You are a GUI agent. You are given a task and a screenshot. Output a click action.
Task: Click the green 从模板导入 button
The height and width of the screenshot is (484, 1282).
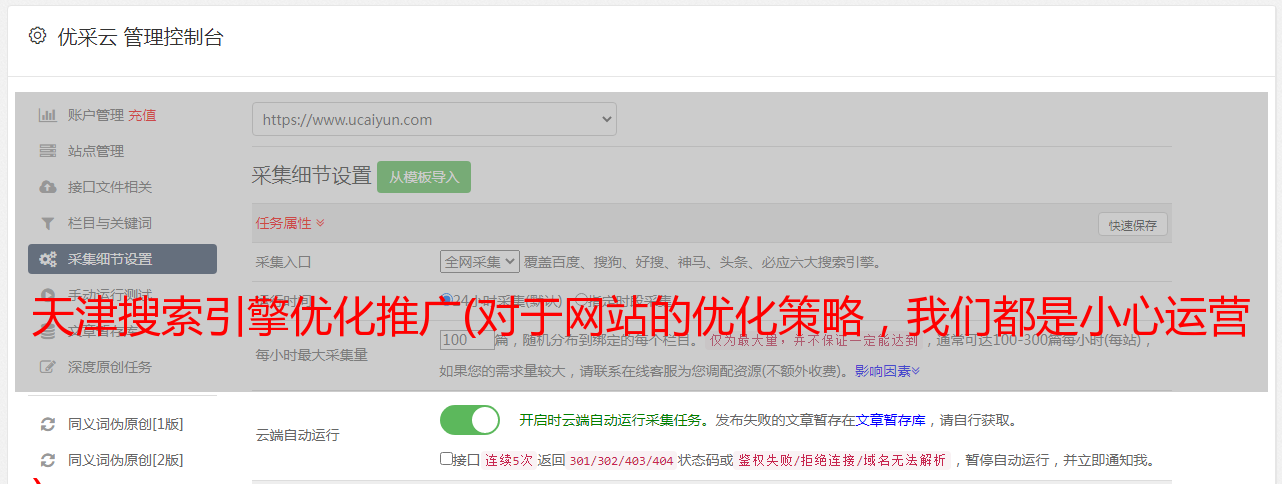tap(424, 177)
